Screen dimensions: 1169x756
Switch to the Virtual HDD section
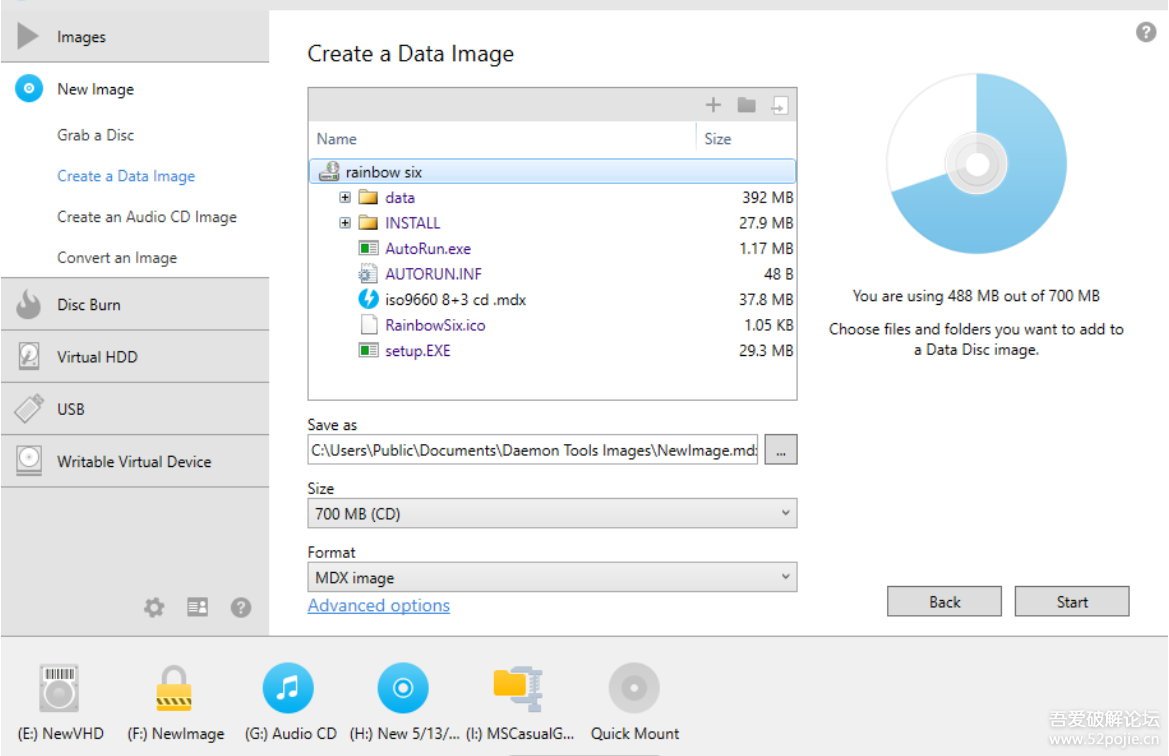[x=97, y=356]
